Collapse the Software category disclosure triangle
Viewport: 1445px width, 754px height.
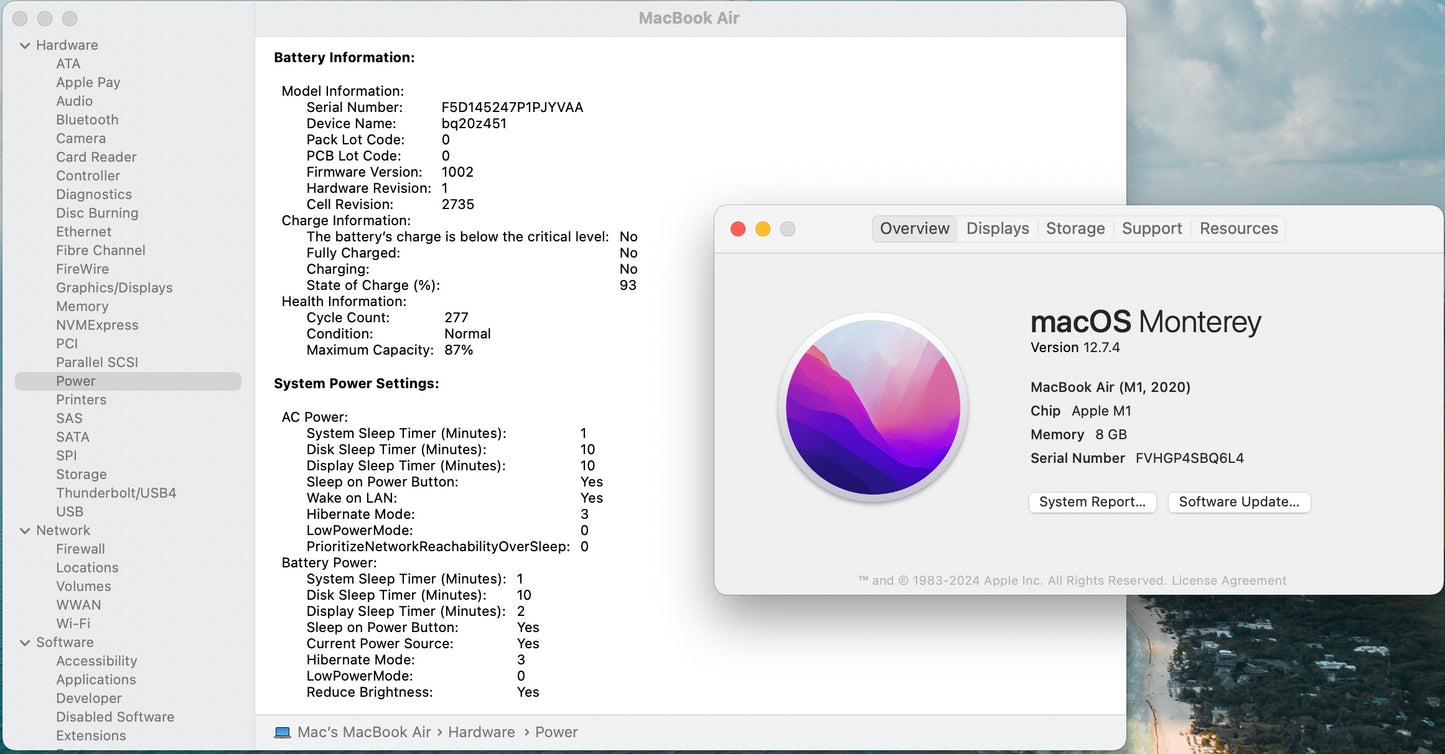[x=24, y=642]
